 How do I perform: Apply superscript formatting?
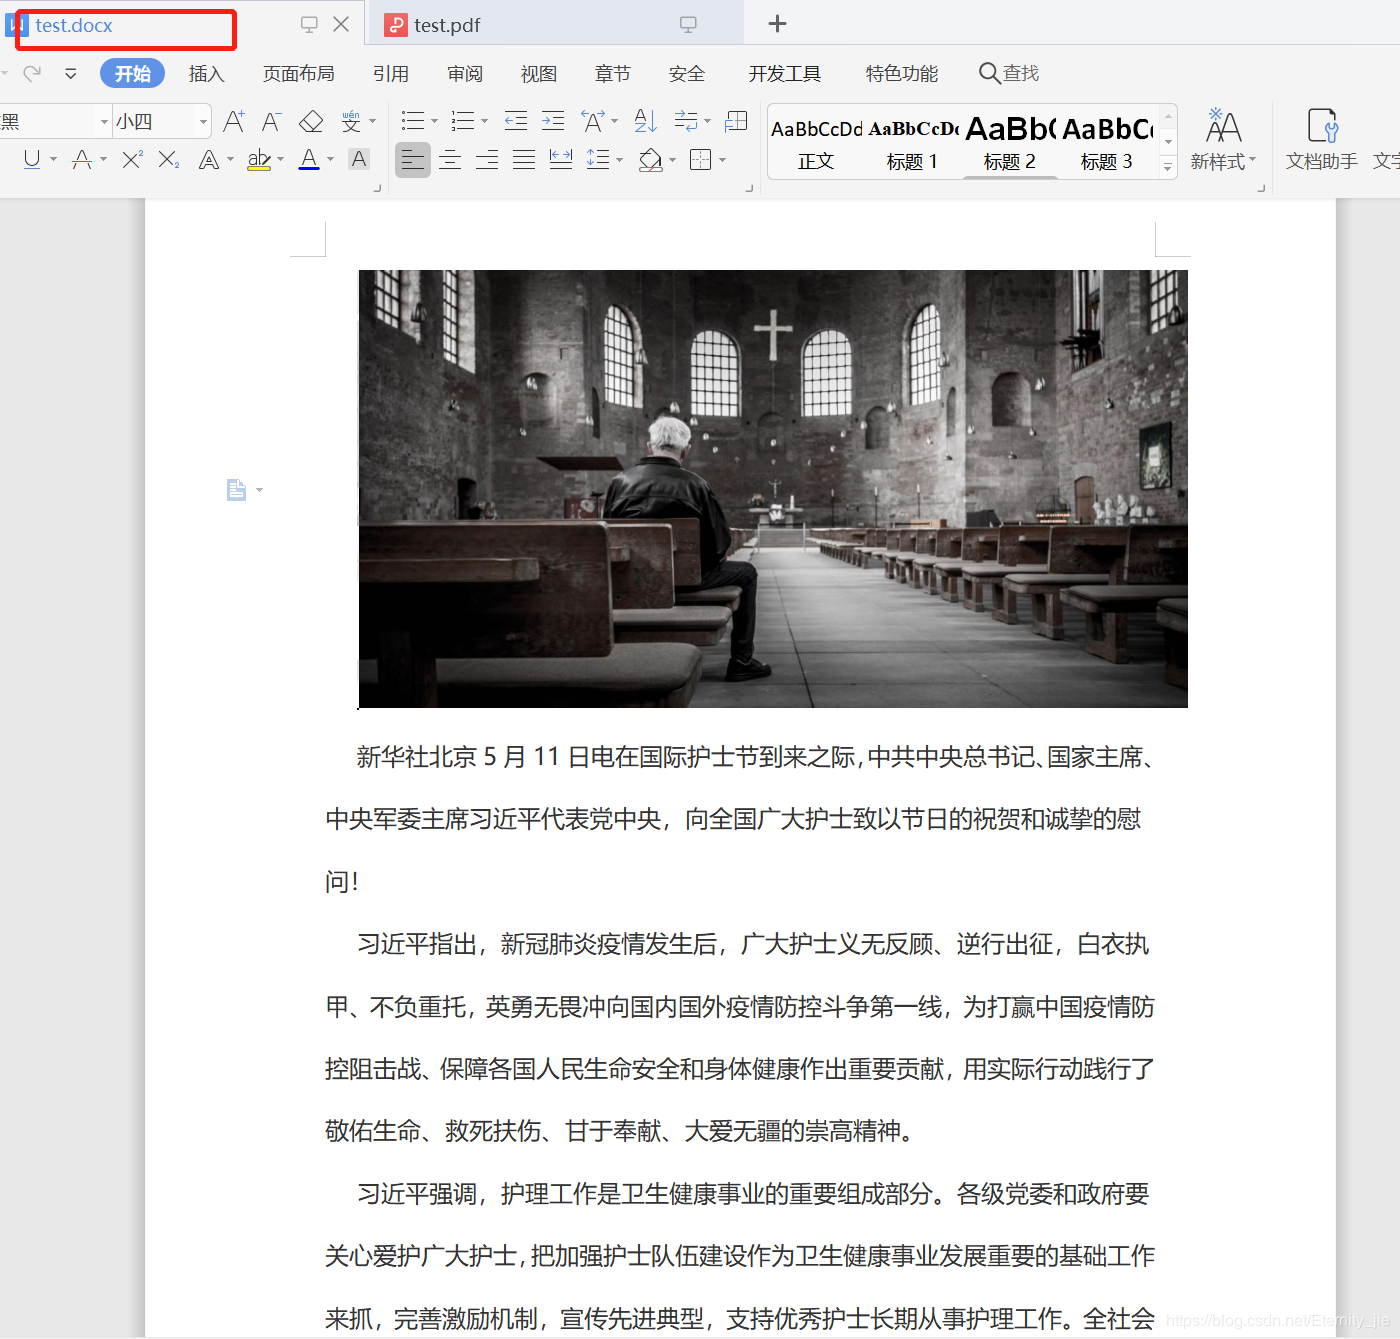click(x=131, y=159)
